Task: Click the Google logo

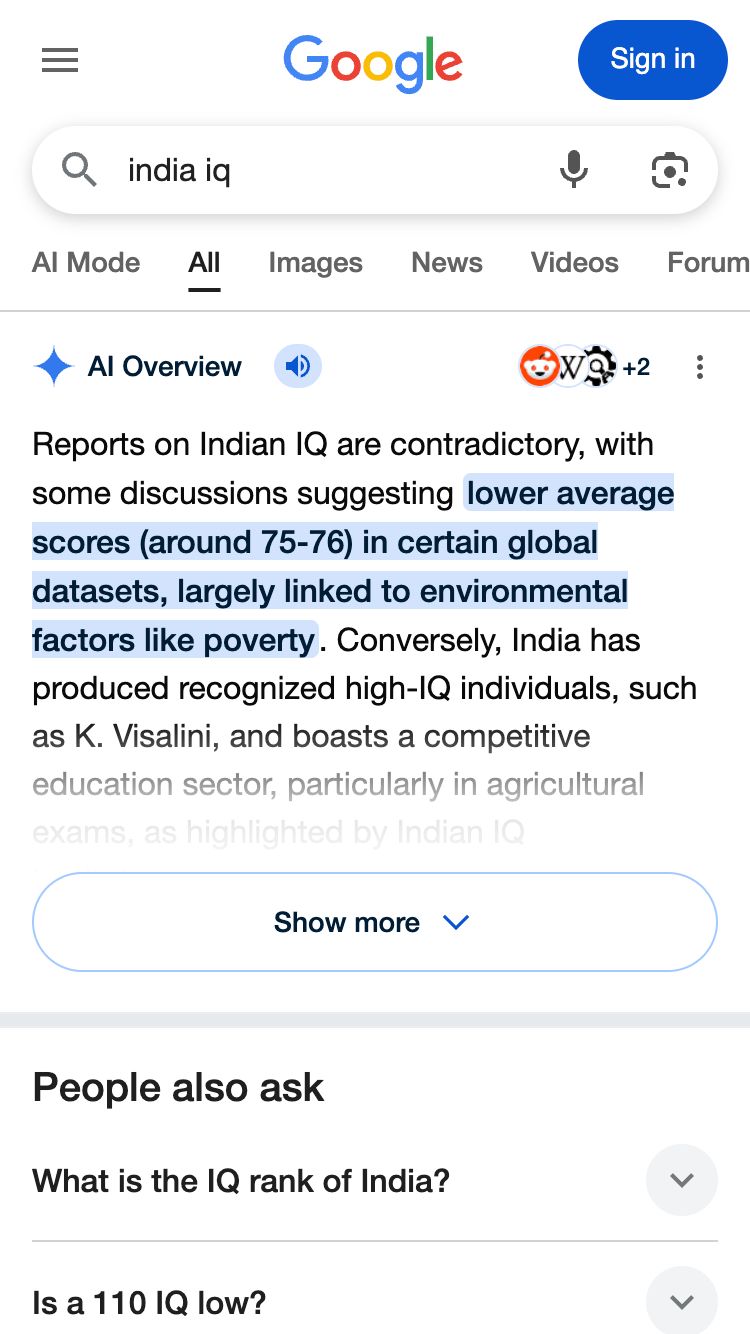Action: pos(372,62)
